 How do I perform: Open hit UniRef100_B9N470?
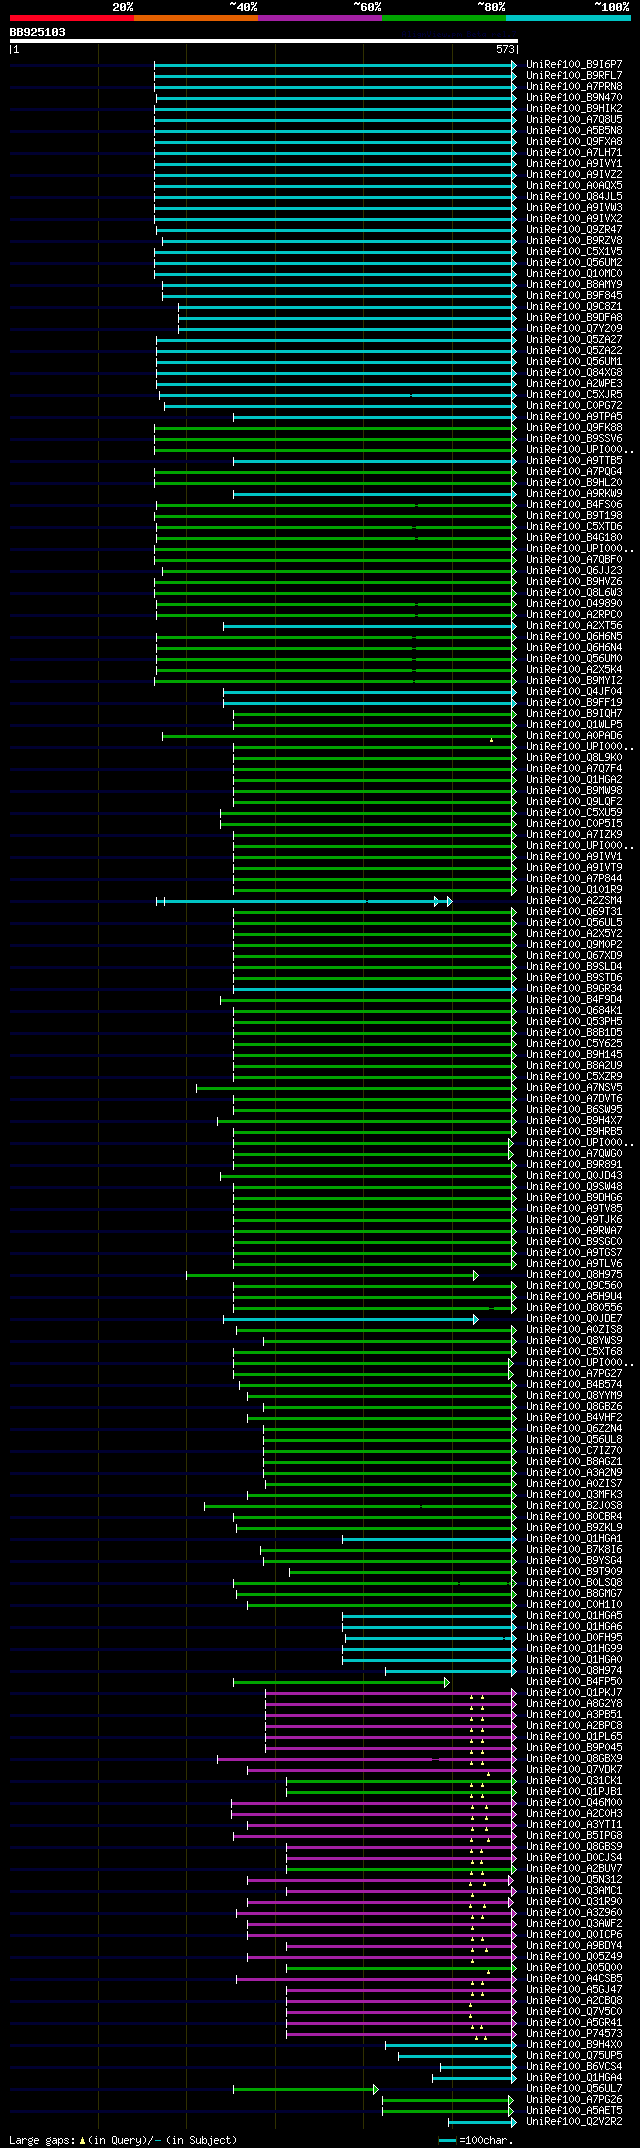tap(574, 97)
